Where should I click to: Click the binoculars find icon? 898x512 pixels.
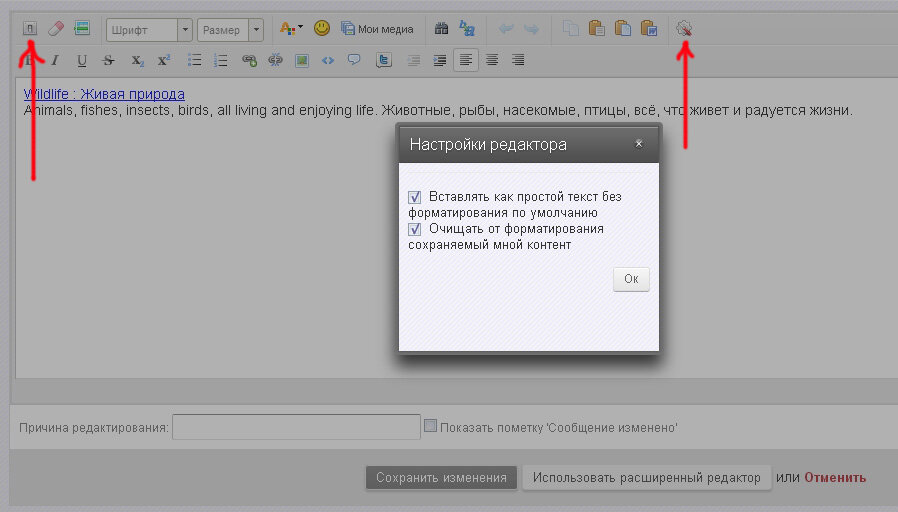(x=441, y=29)
